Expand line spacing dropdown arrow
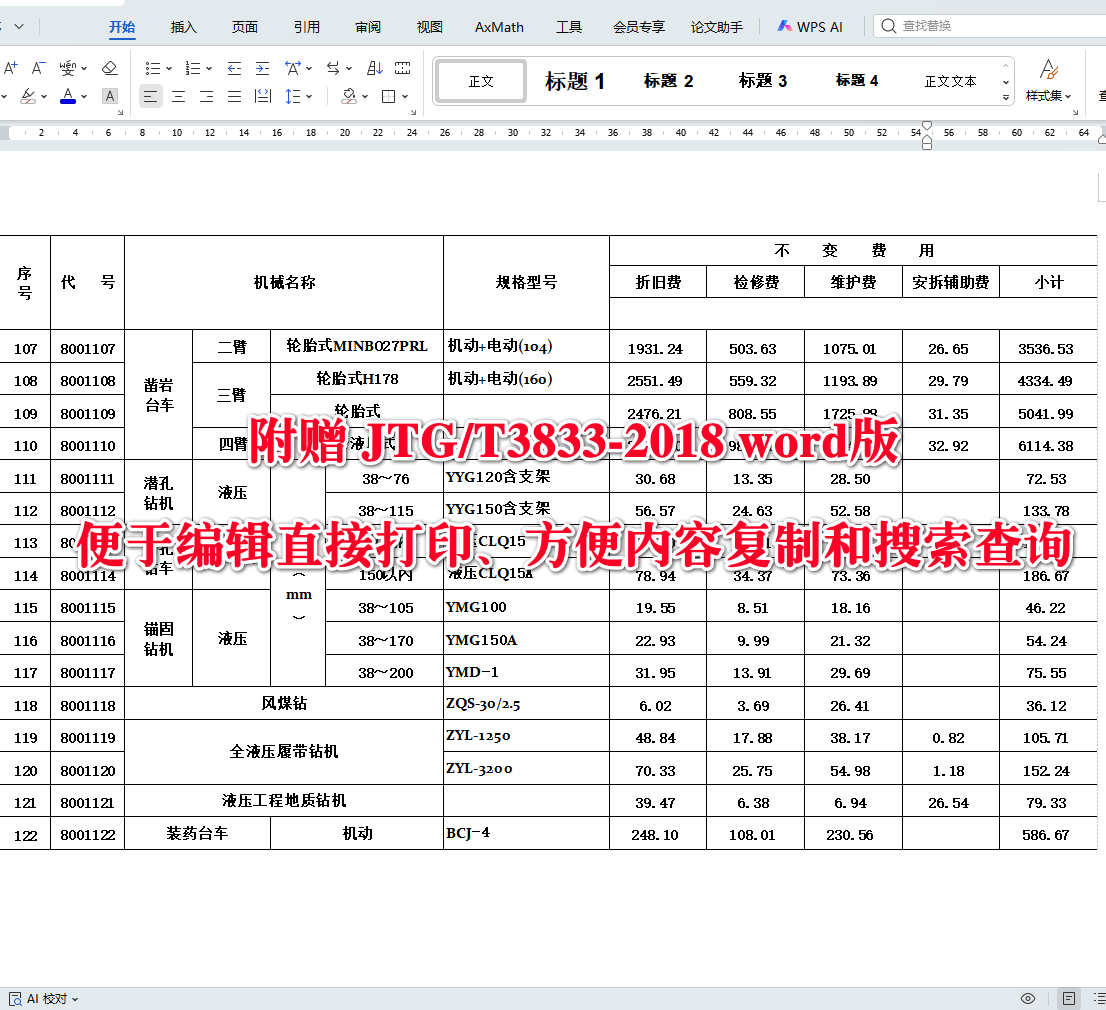1106x1010 pixels. point(309,97)
